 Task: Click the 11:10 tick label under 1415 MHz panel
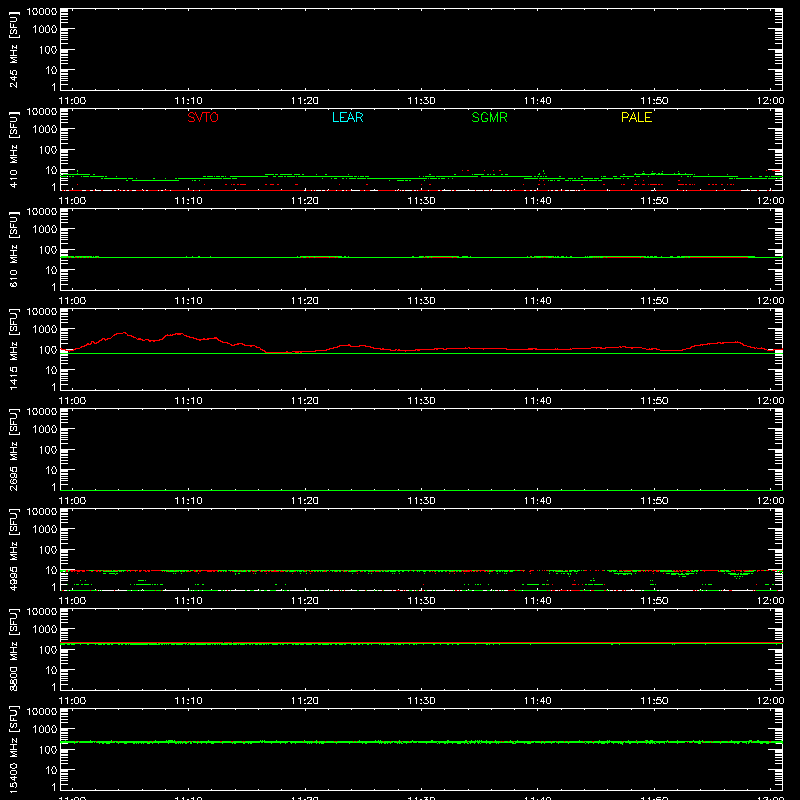188,401
